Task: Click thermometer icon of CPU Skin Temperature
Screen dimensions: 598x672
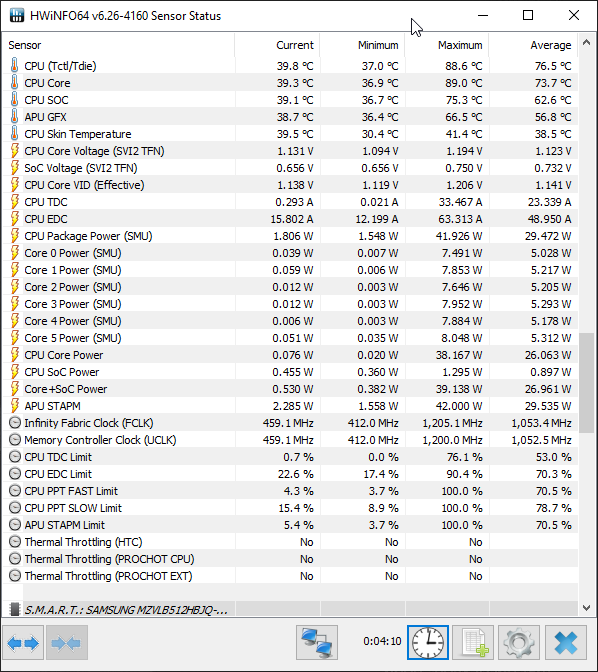Action: pyautogui.click(x=15, y=134)
